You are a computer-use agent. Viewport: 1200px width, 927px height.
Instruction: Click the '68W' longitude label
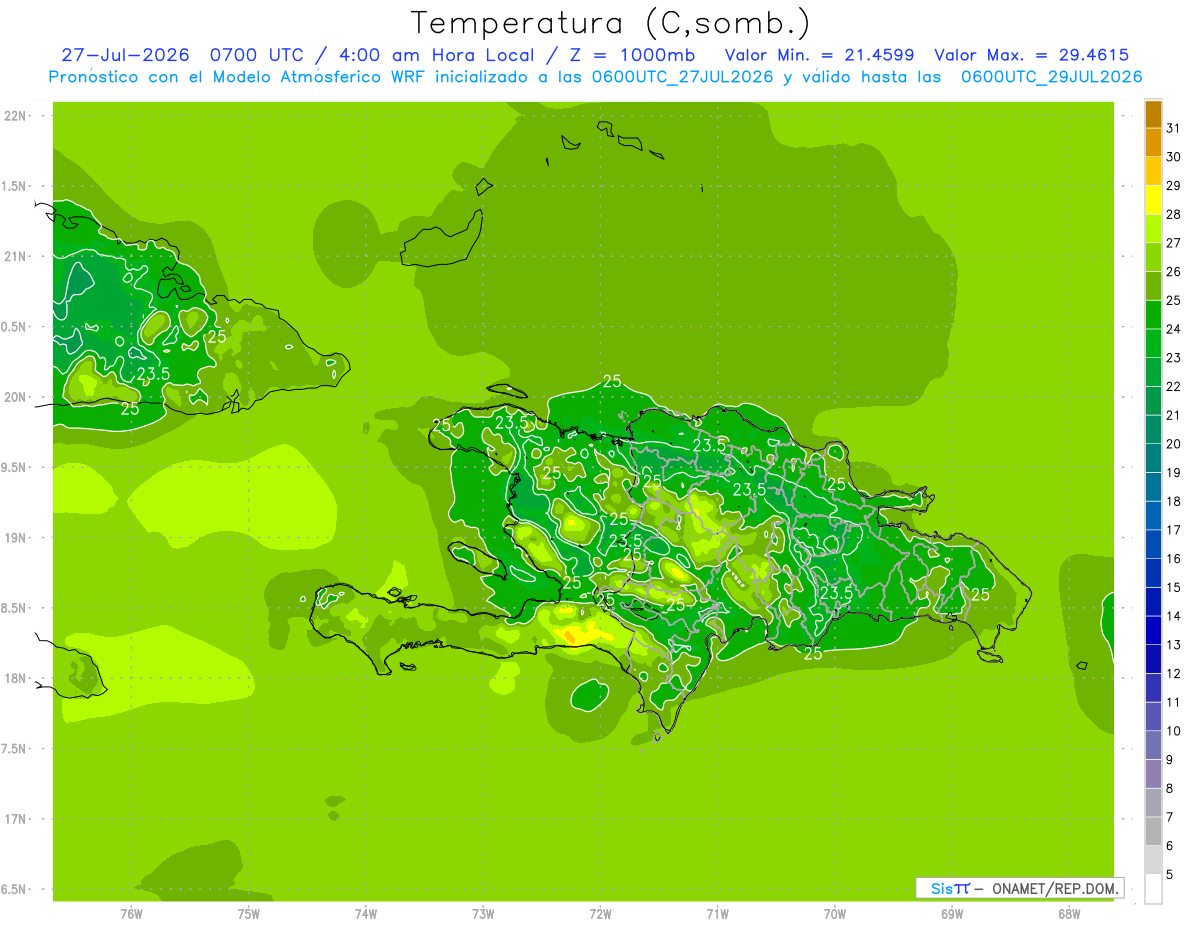(x=1069, y=914)
